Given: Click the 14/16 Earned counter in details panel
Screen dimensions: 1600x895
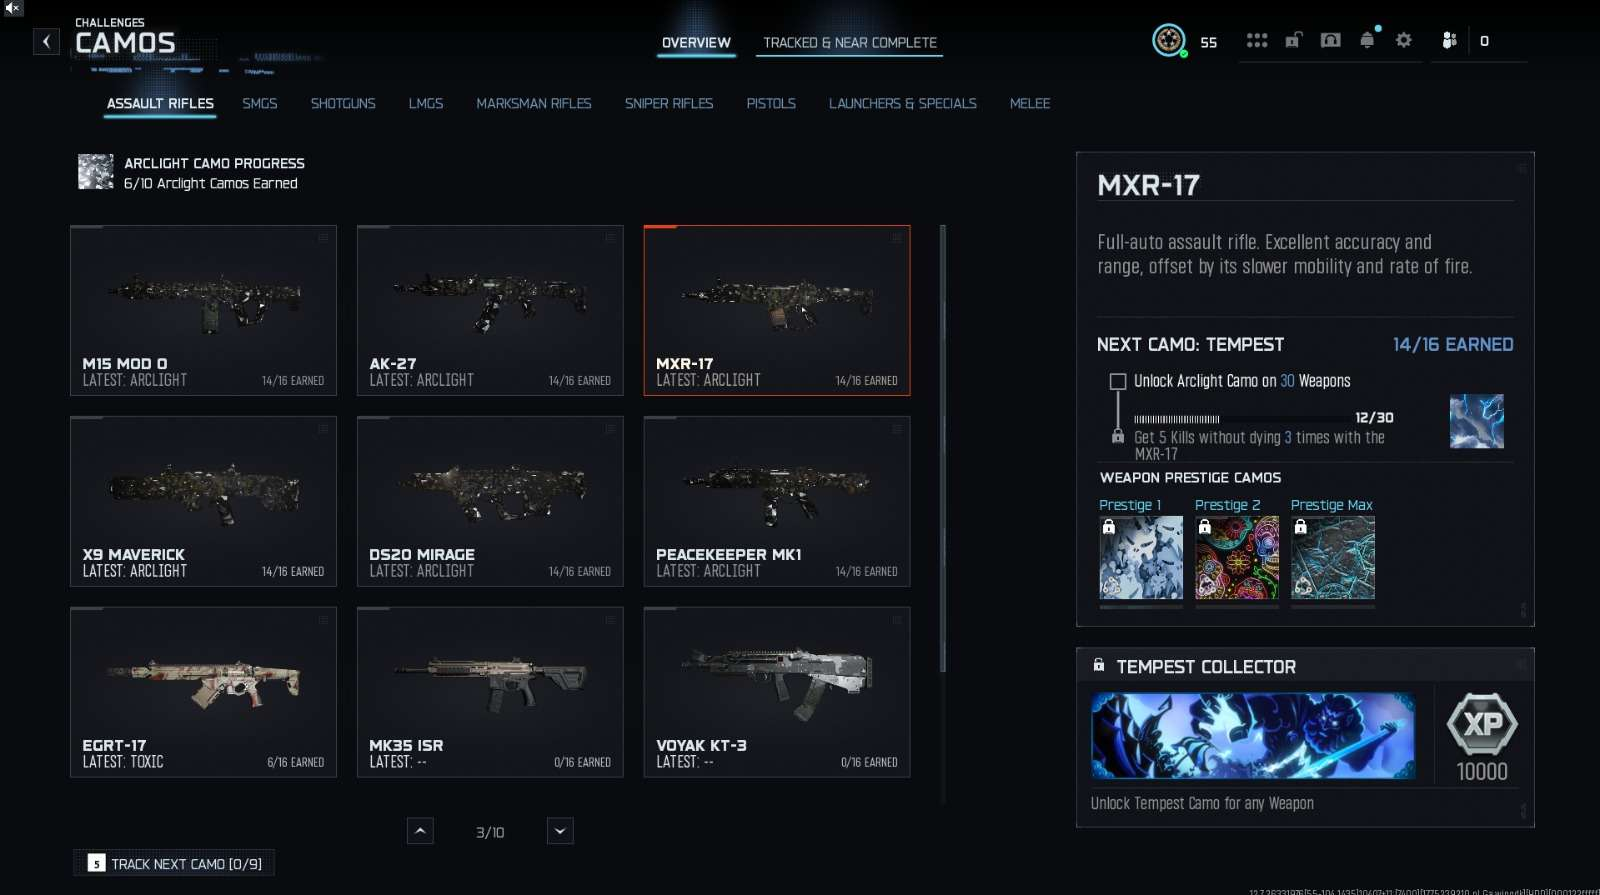Looking at the screenshot, I should [x=1453, y=344].
